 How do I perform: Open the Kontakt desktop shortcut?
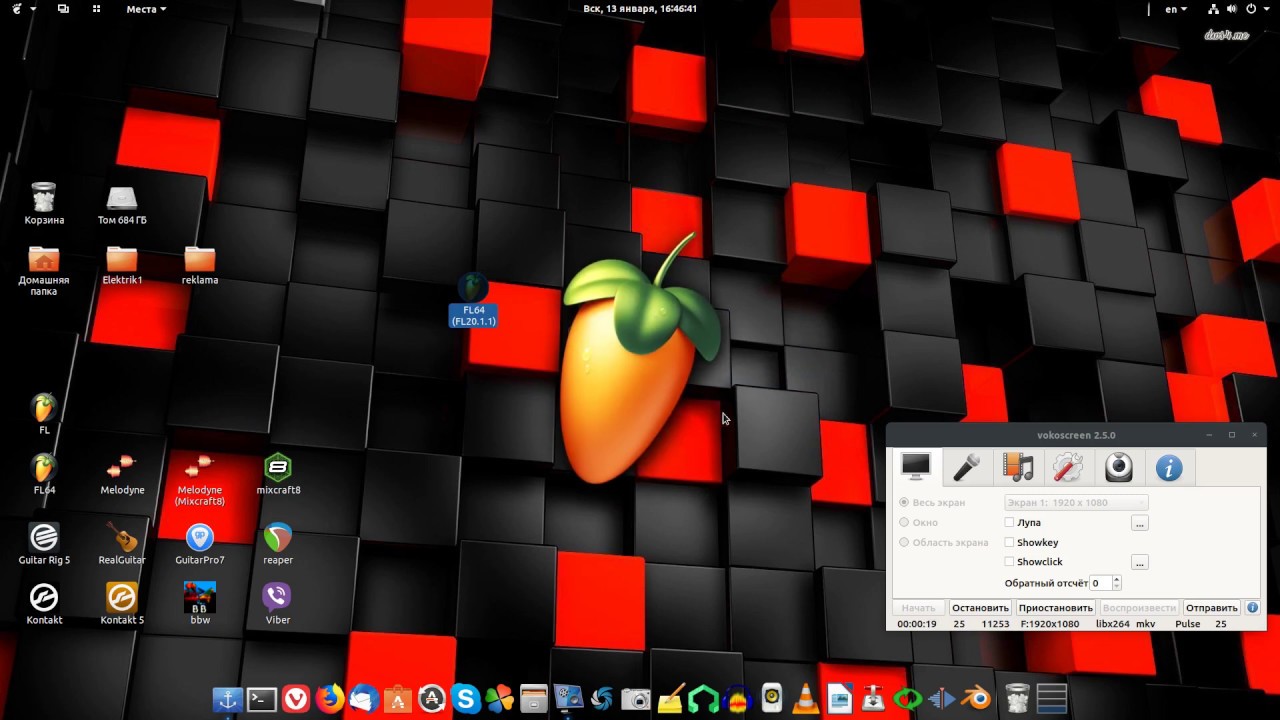[x=44, y=604]
